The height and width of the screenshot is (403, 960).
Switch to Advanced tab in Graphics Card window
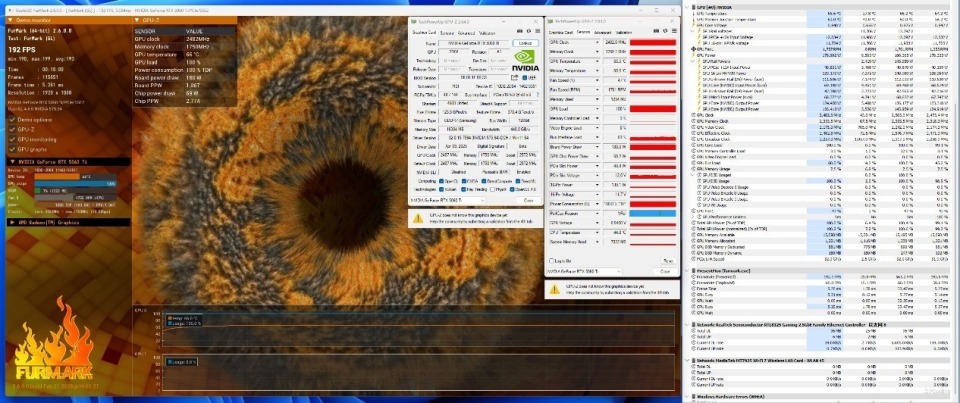click(465, 32)
